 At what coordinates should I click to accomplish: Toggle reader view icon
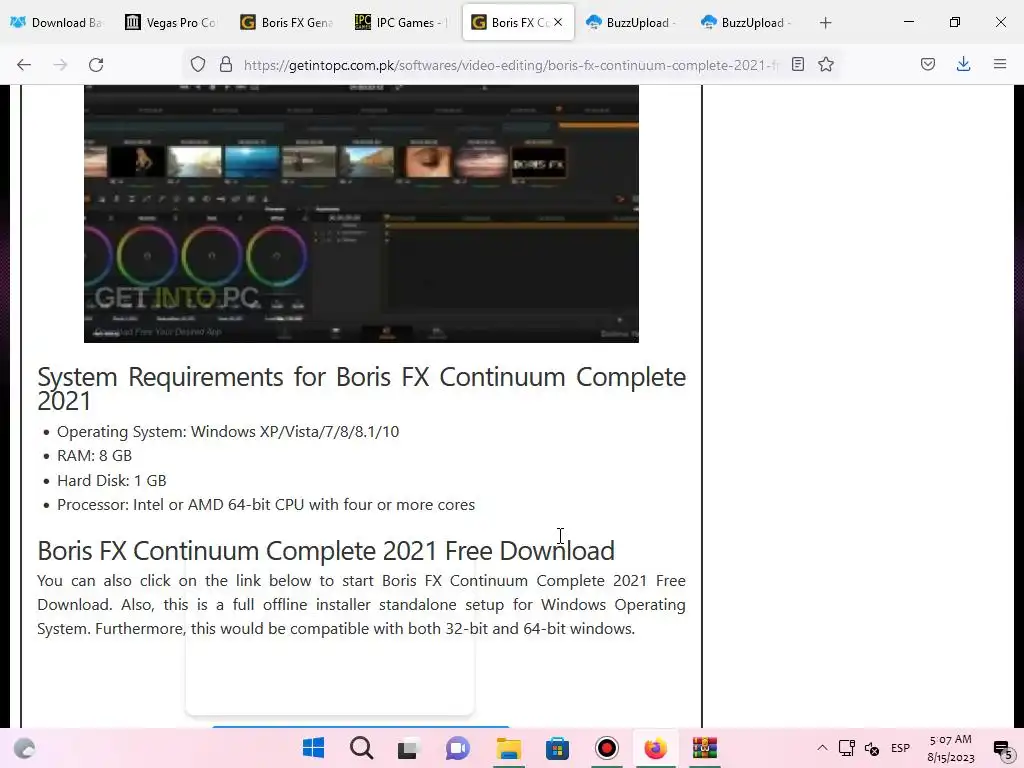797,64
